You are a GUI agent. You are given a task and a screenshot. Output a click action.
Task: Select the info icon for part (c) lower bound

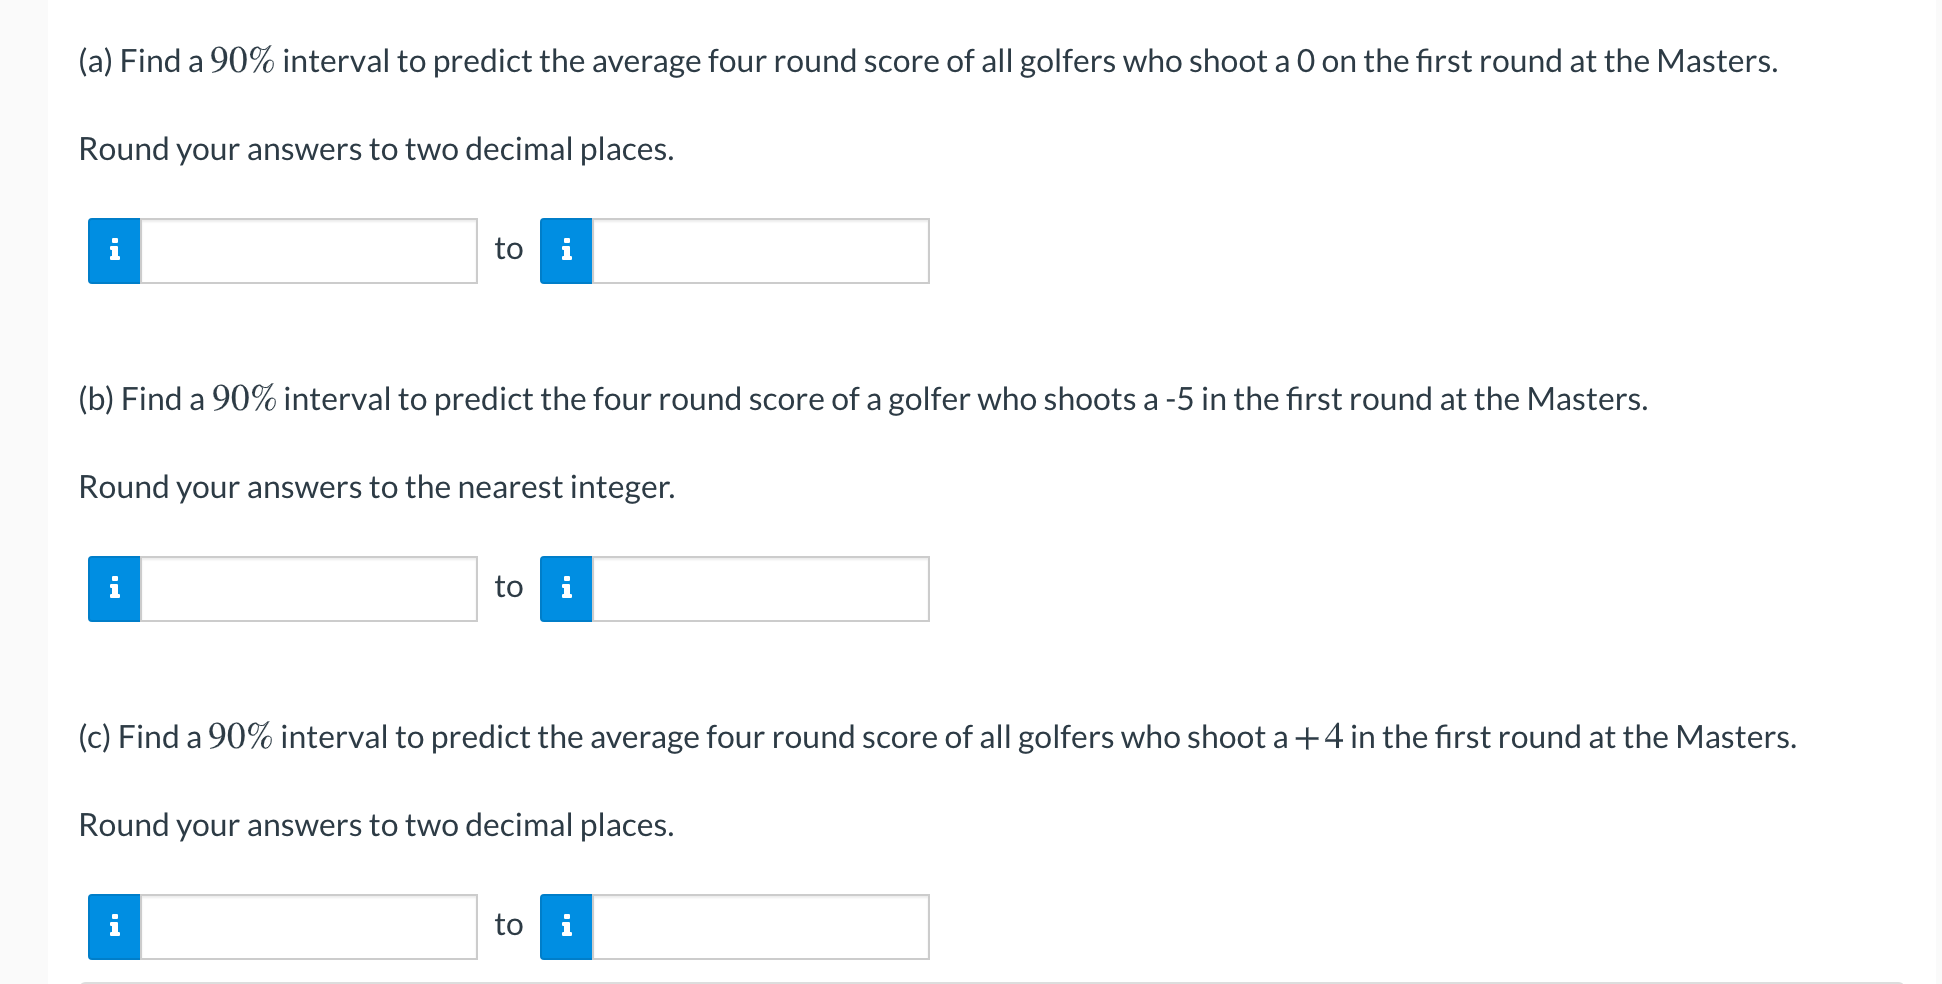[114, 927]
